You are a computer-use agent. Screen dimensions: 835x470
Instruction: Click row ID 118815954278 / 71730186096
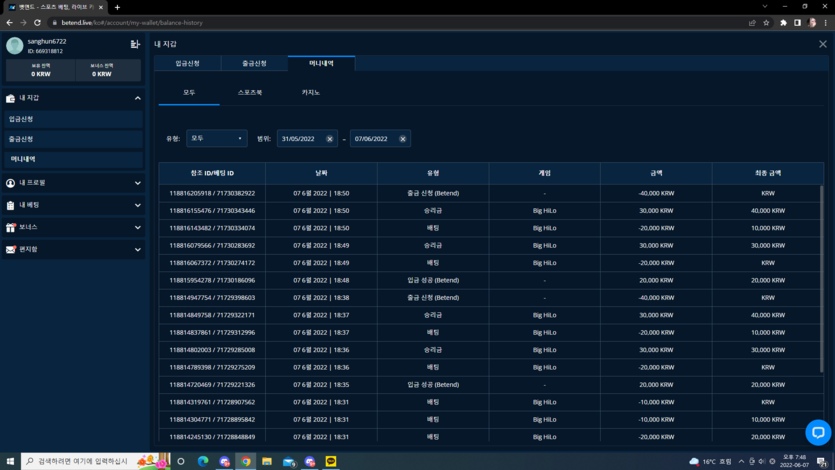pos(212,281)
